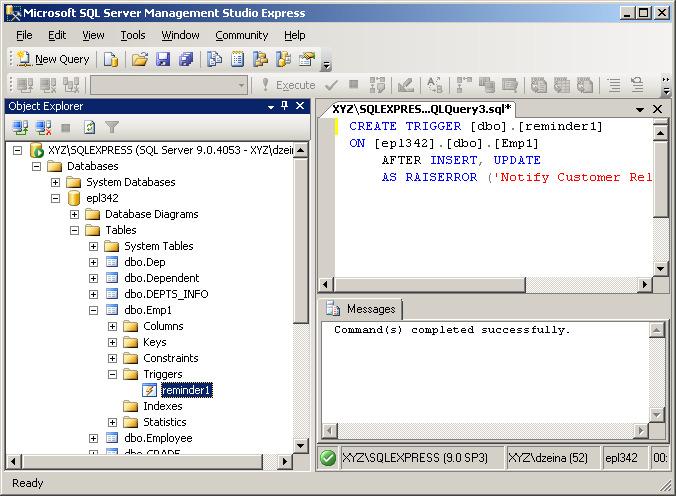Collapse the dbo.Emp1 table node
The width and height of the screenshot is (676, 496).
pos(94,310)
